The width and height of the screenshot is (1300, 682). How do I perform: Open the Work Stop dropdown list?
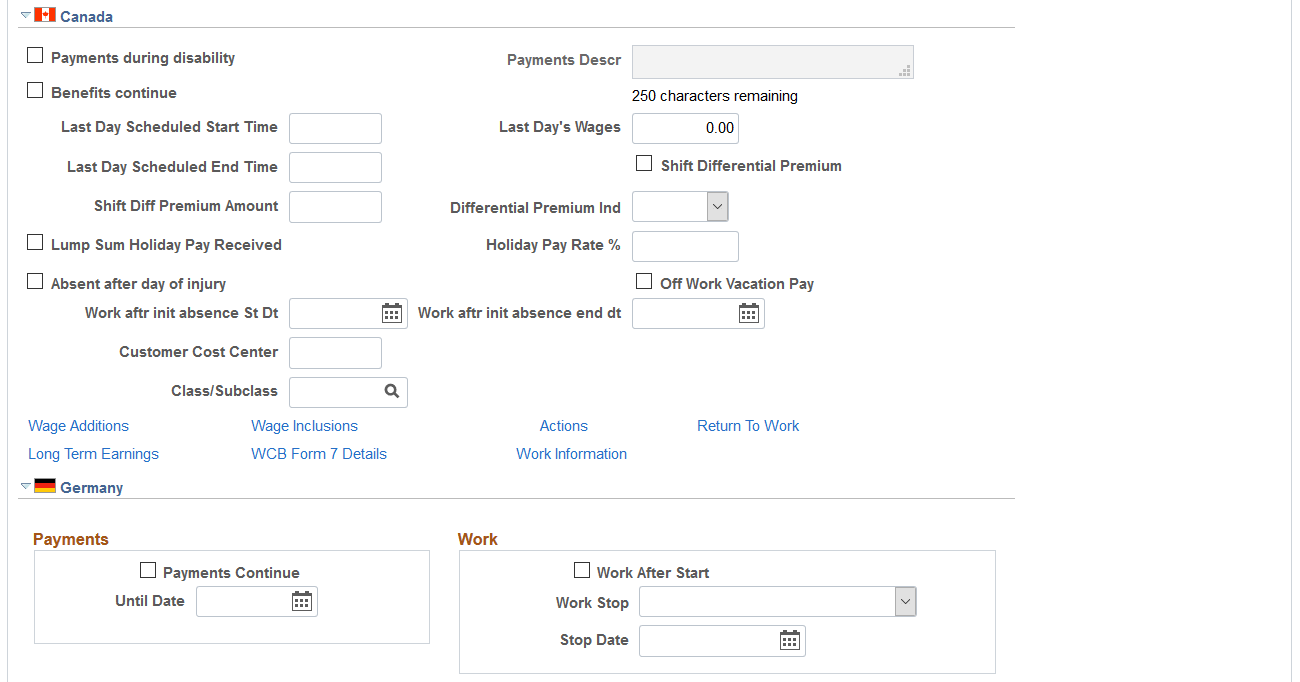tap(778, 602)
